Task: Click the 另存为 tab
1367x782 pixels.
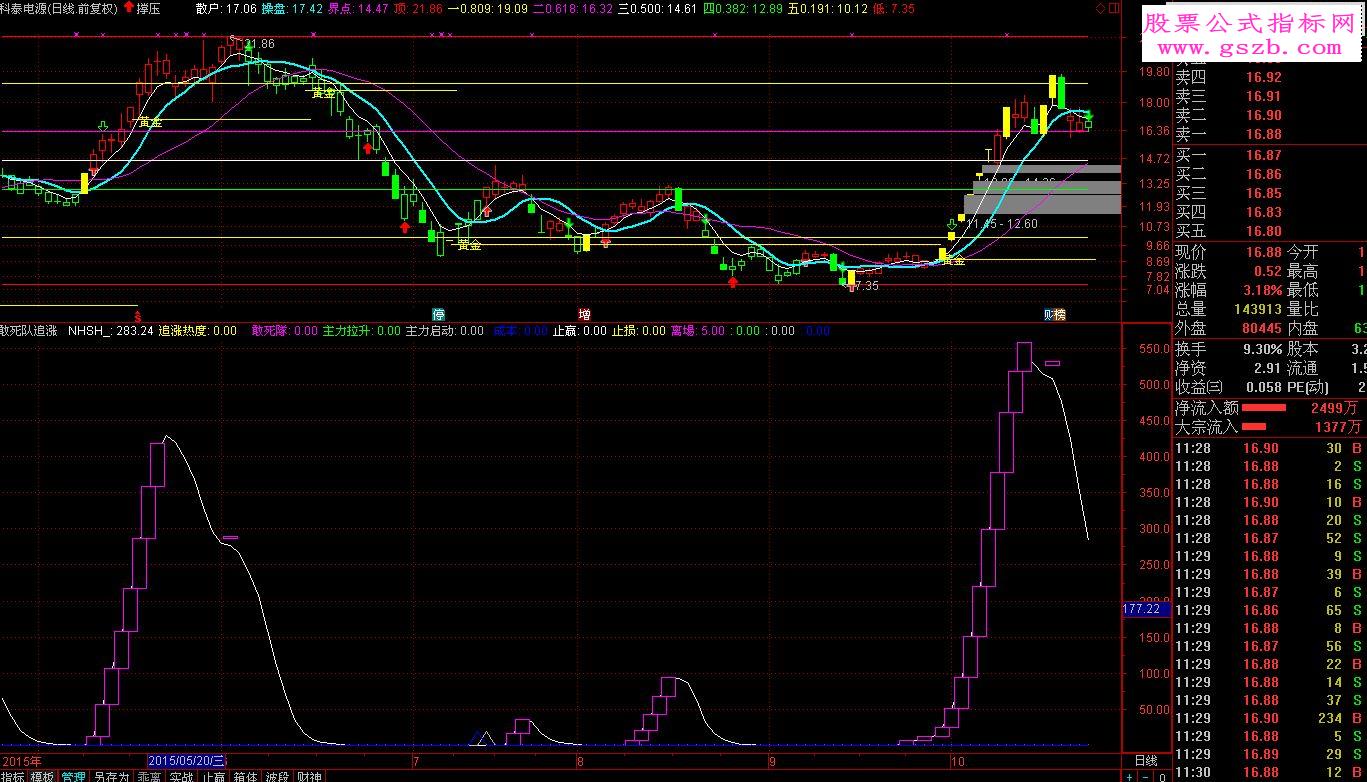Action: (111, 776)
